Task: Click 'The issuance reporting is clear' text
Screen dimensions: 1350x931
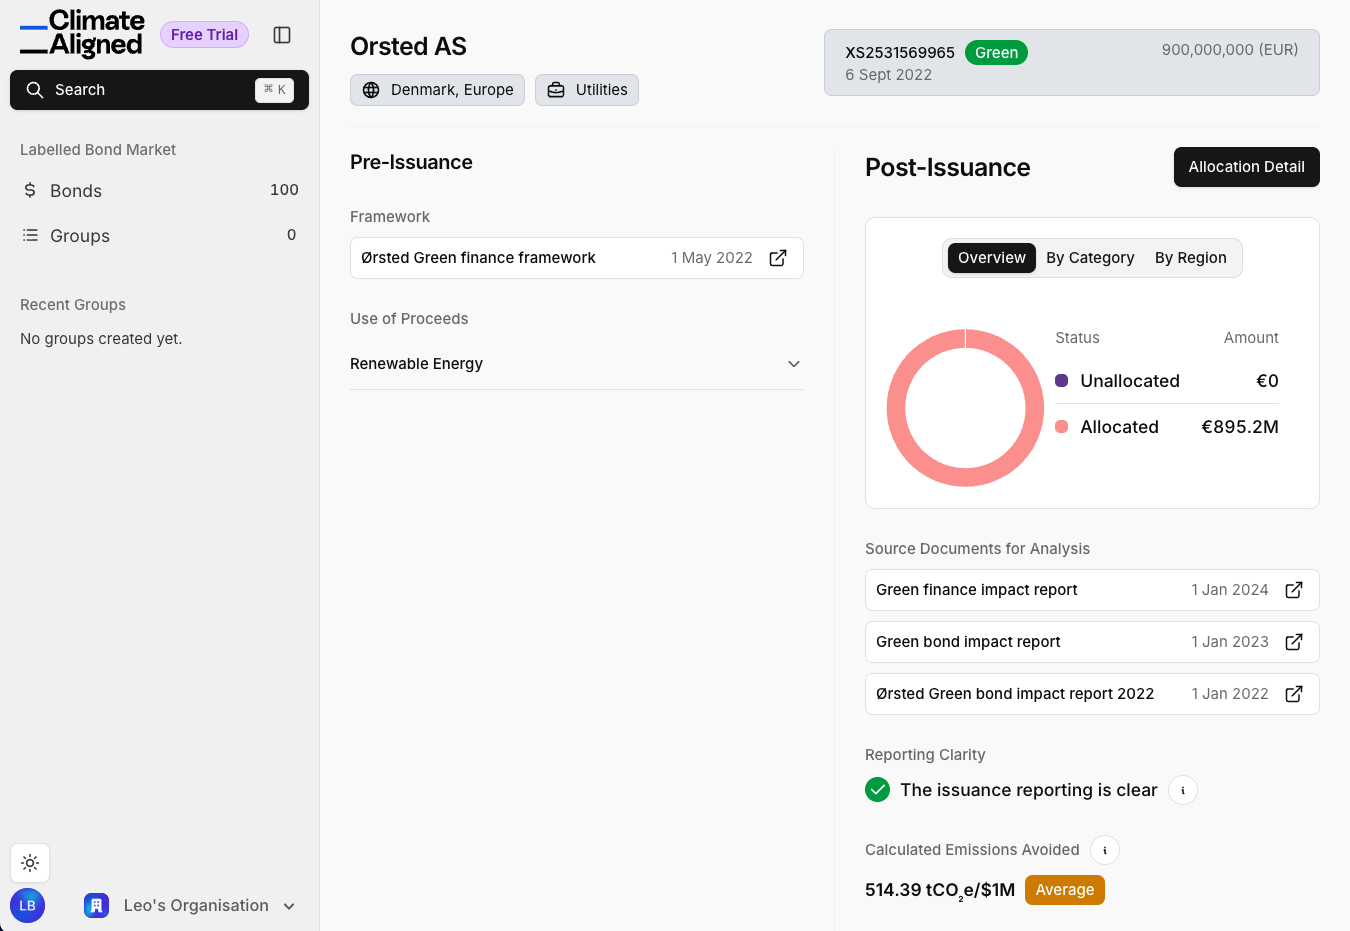Action: [1029, 790]
